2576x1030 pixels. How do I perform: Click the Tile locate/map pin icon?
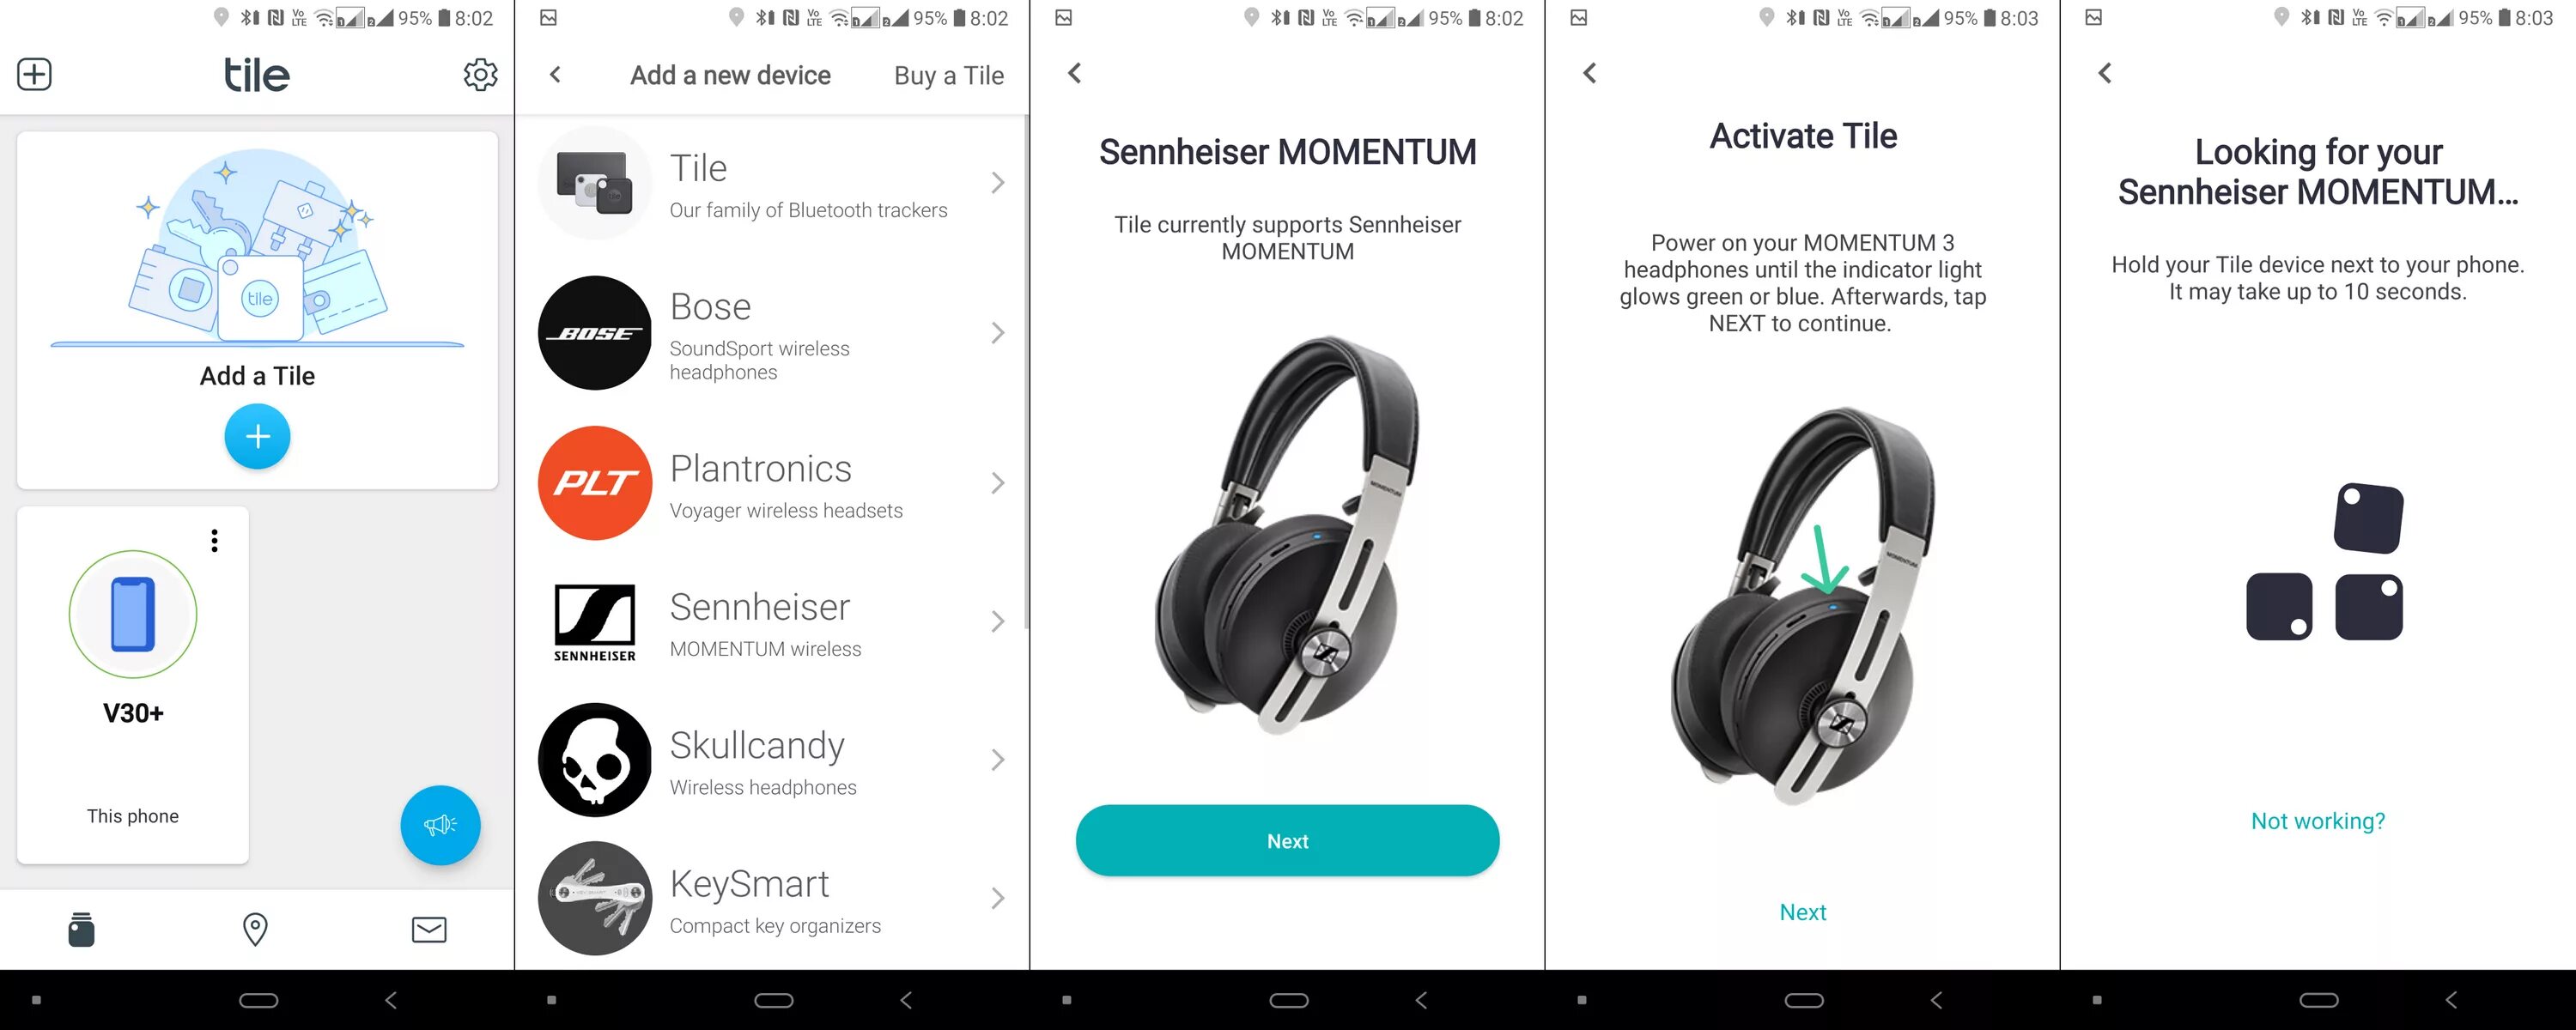click(x=256, y=931)
